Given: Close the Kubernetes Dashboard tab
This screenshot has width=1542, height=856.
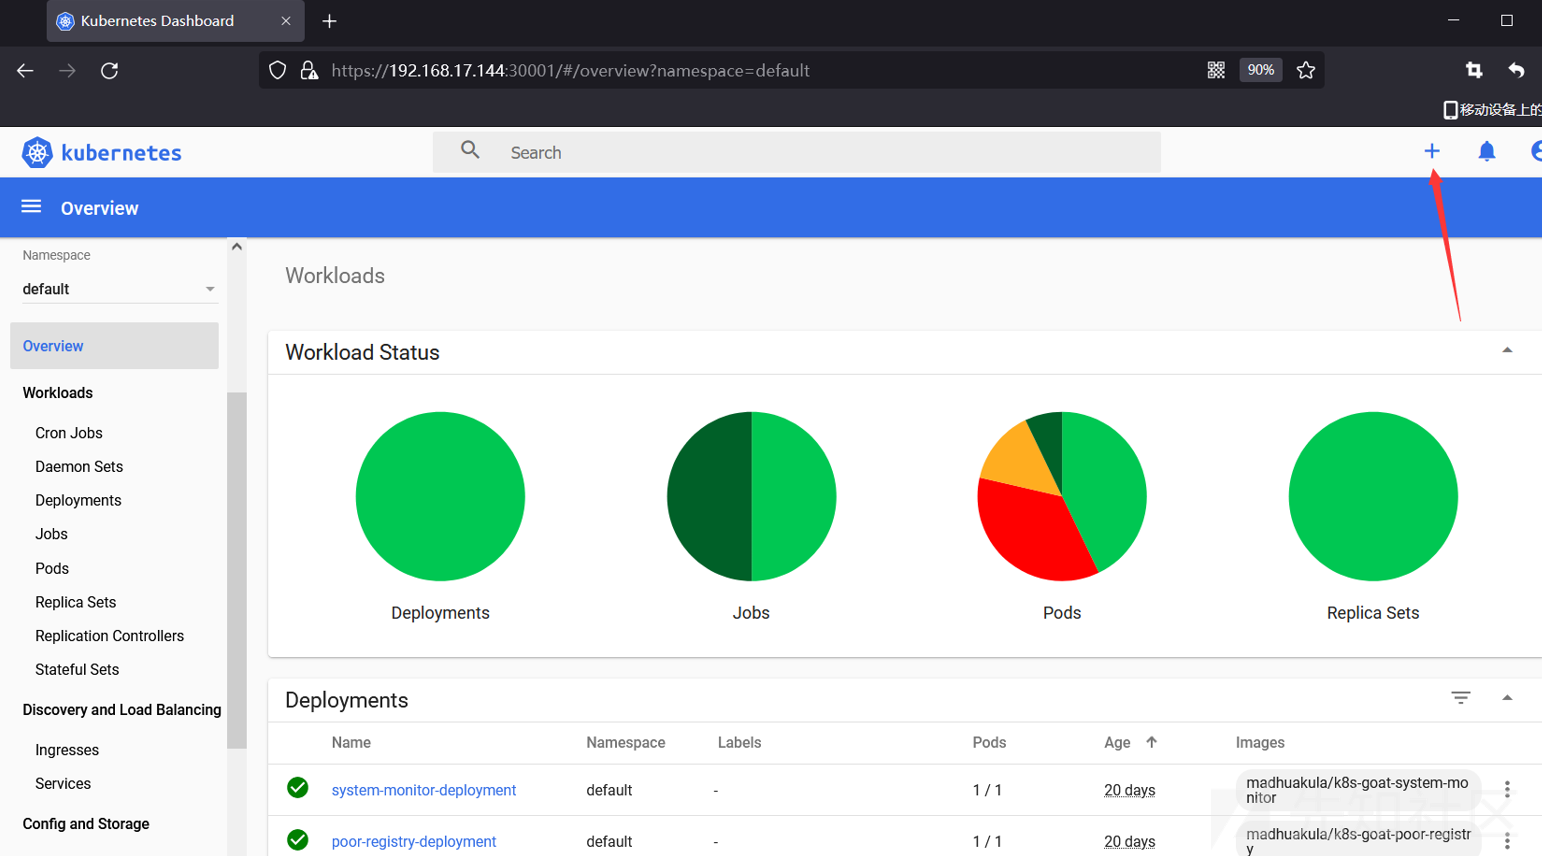Looking at the screenshot, I should [x=286, y=21].
